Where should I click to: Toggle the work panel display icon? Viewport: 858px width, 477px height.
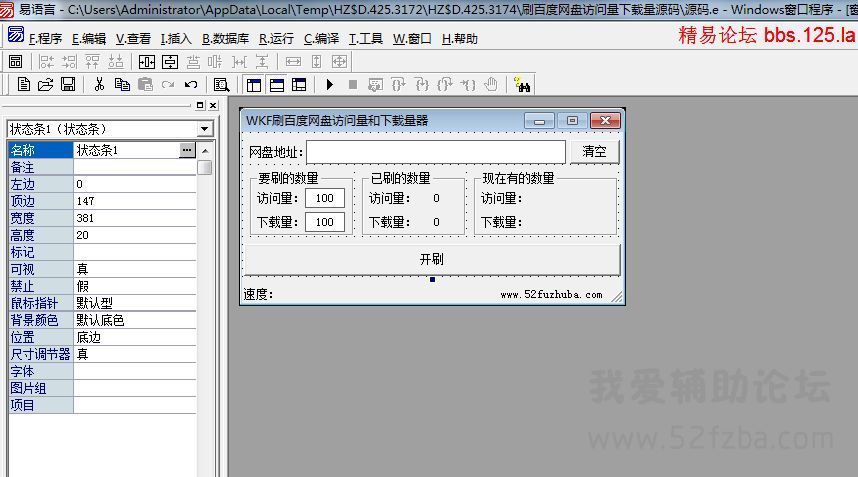(x=254, y=85)
